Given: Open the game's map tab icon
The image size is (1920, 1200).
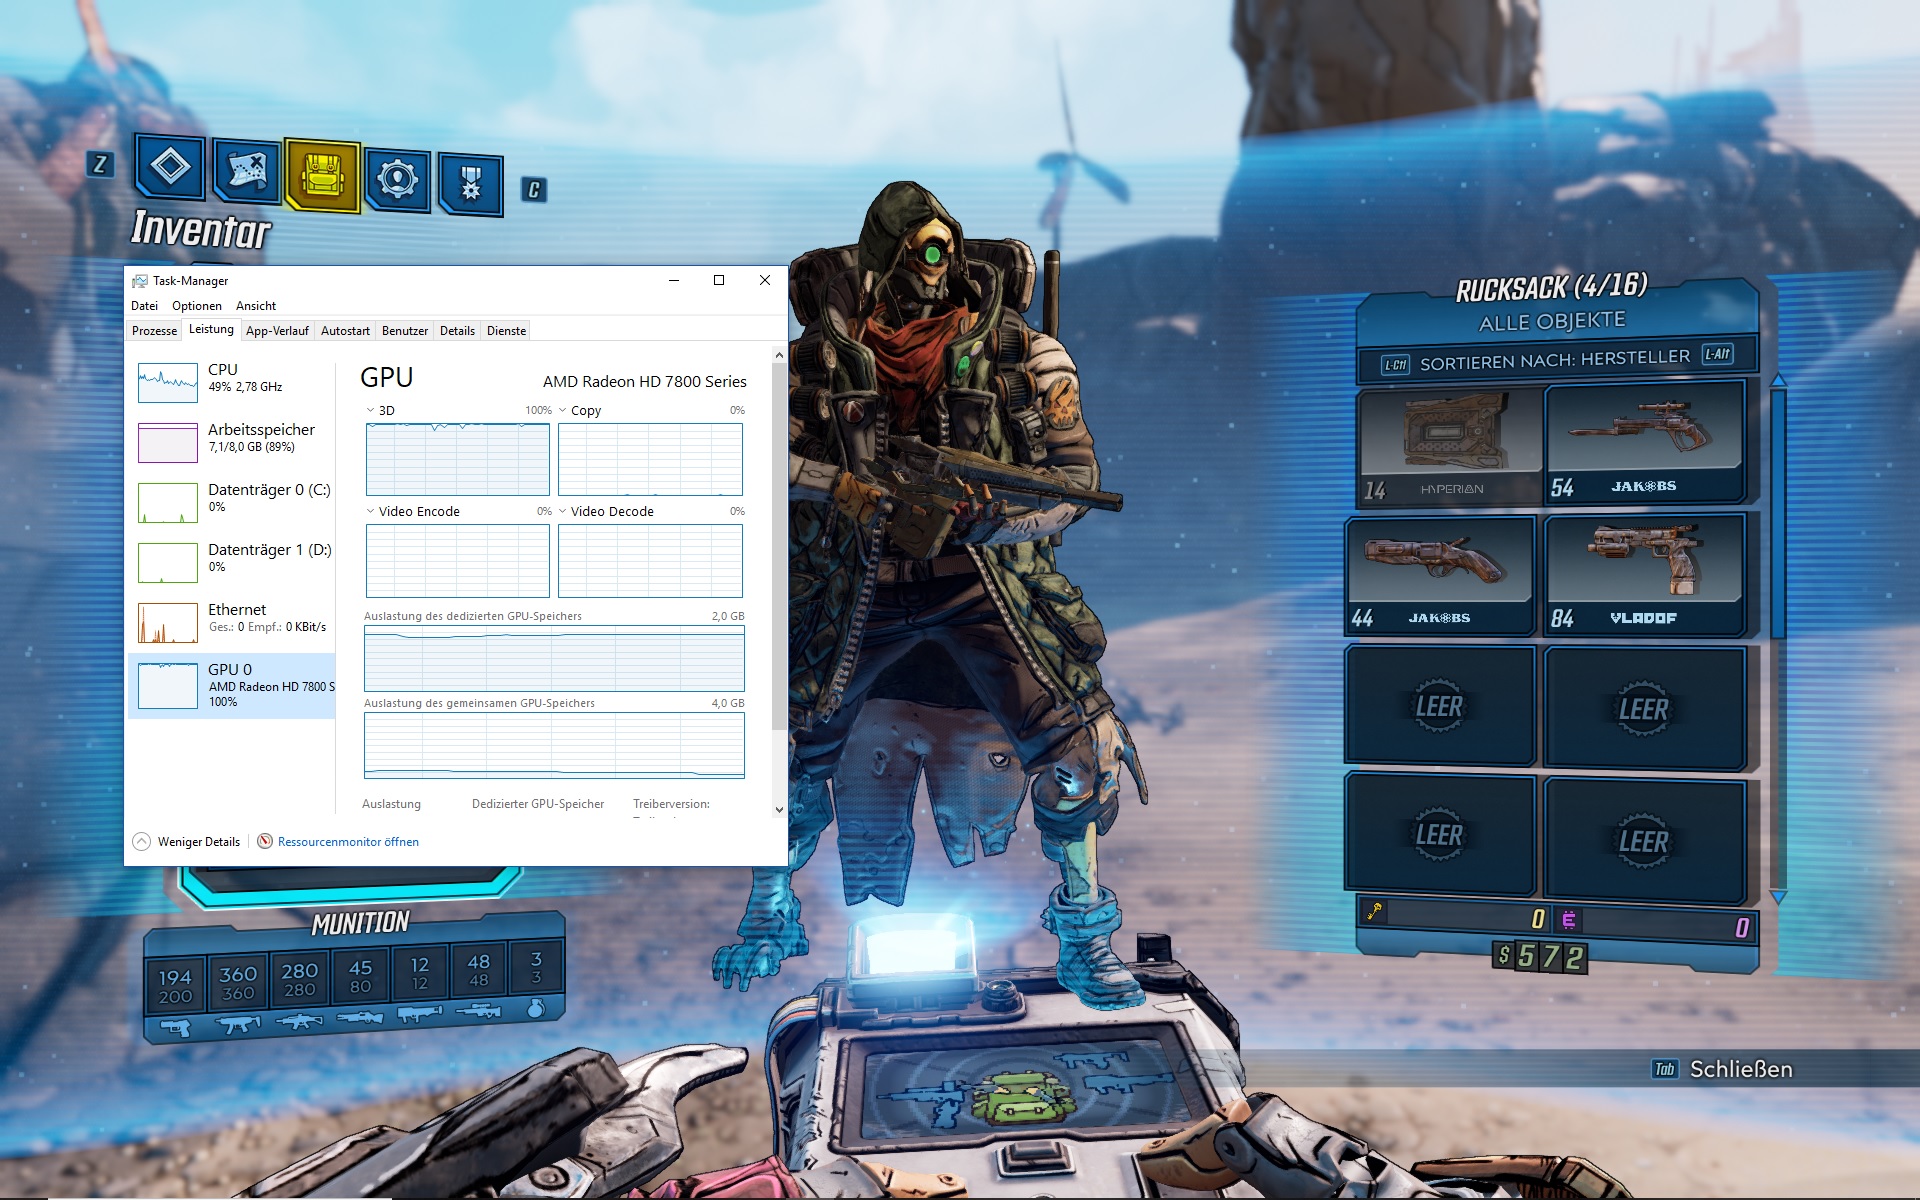Looking at the screenshot, I should (x=247, y=171).
